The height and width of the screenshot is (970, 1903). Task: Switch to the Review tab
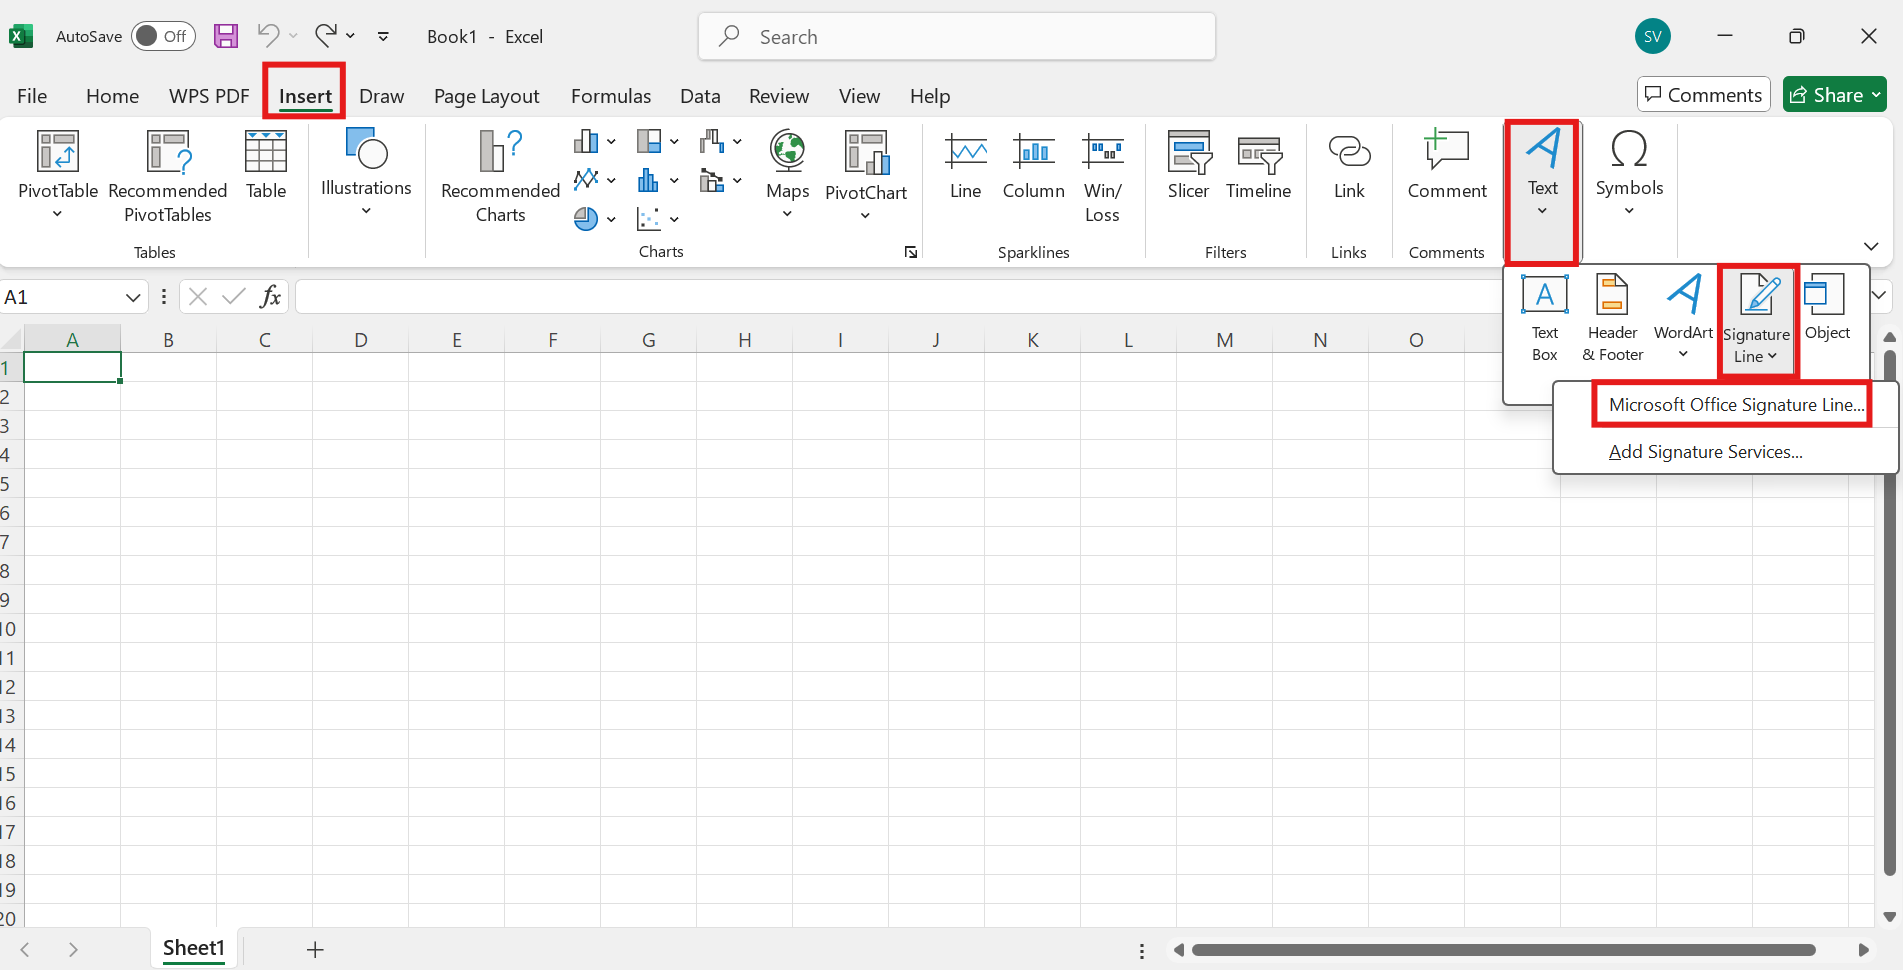click(779, 96)
